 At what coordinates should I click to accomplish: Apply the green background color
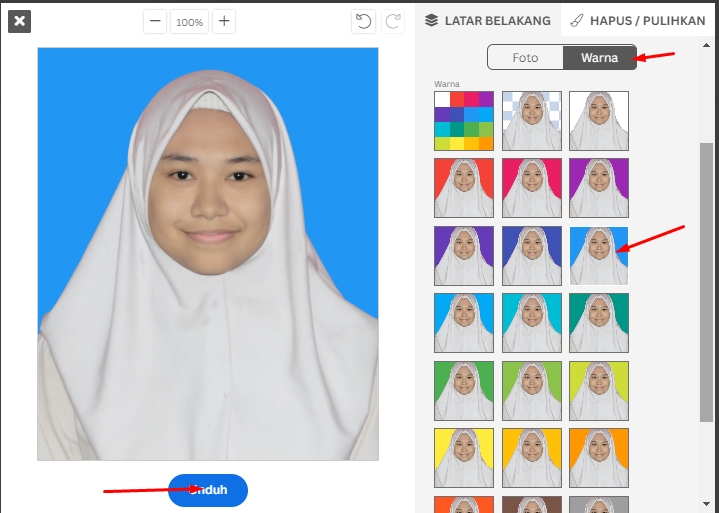click(464, 391)
